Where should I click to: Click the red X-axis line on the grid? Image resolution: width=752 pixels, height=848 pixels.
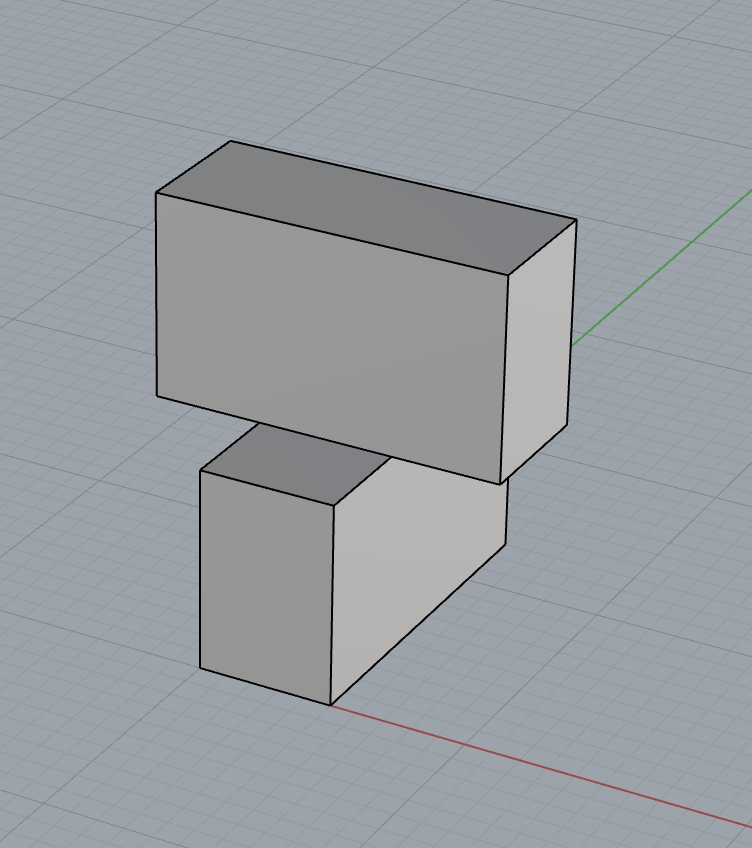(x=541, y=766)
